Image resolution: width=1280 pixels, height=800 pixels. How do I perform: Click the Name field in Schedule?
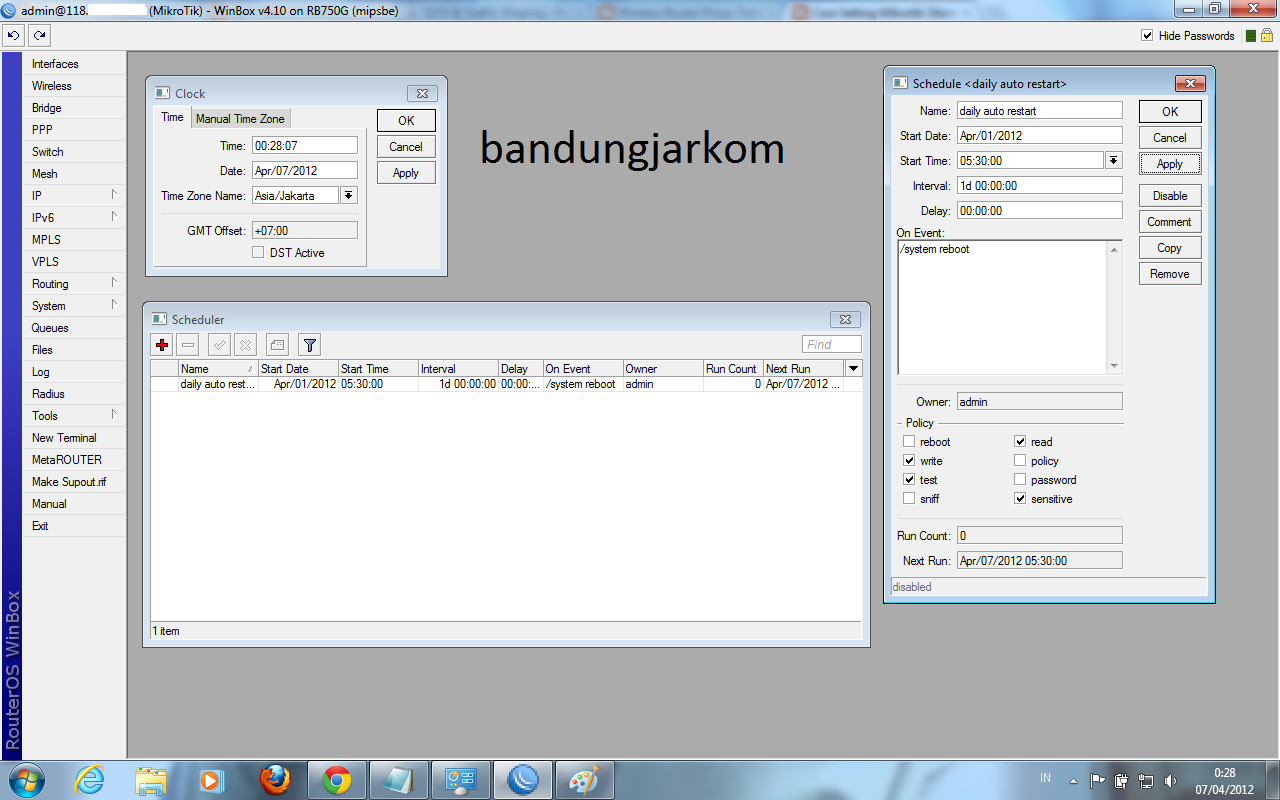[1040, 111]
